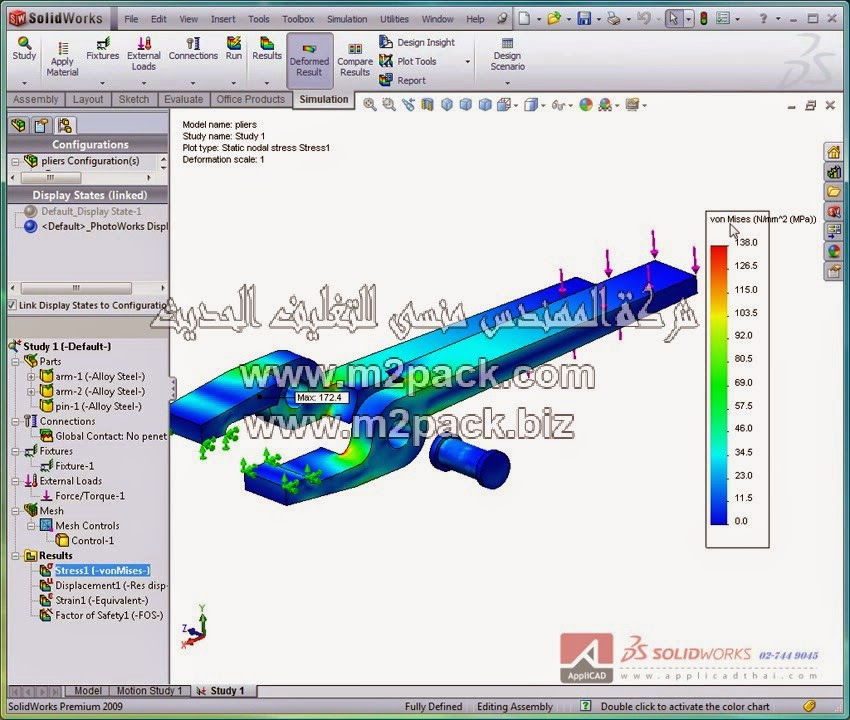The image size is (850, 720).
Task: Expand arm-1 (-Alloy Steel-) node
Action: pos(31,376)
